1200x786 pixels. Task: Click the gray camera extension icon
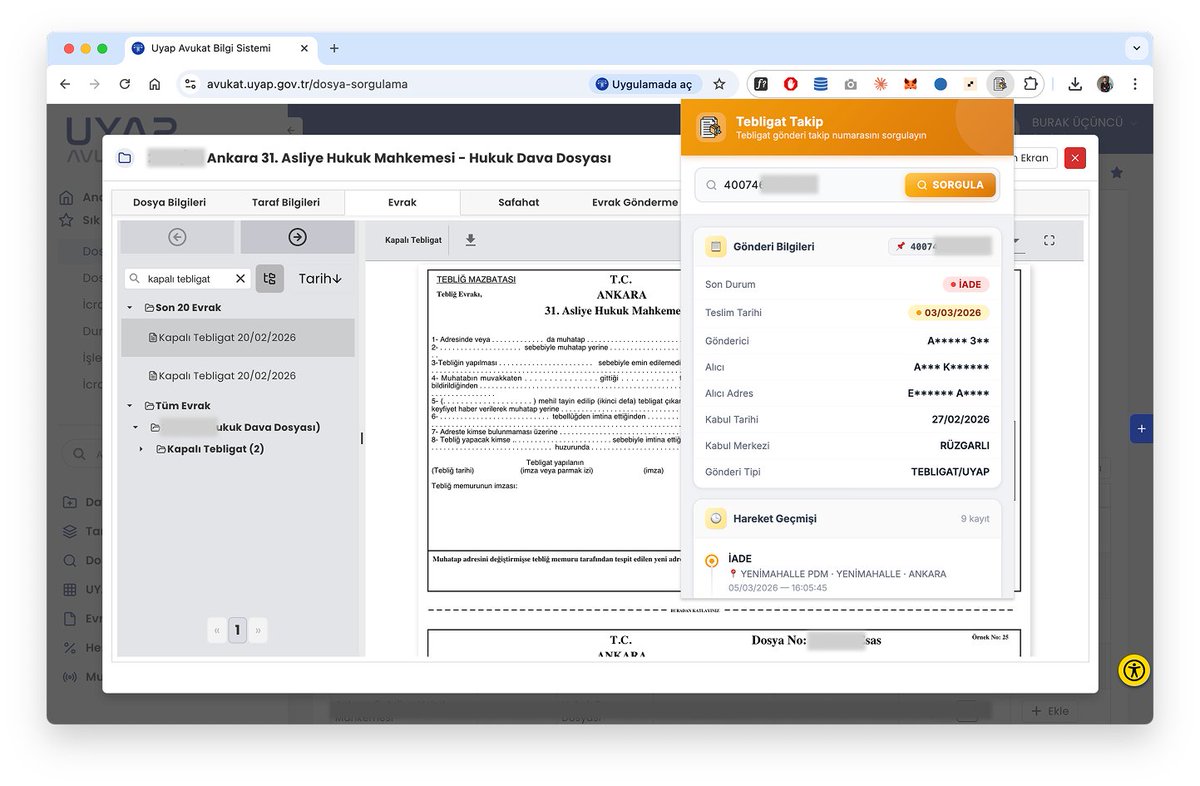(x=850, y=84)
